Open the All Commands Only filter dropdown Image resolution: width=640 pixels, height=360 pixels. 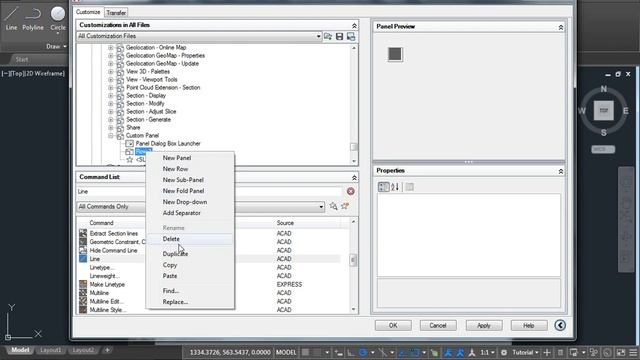click(x=321, y=207)
